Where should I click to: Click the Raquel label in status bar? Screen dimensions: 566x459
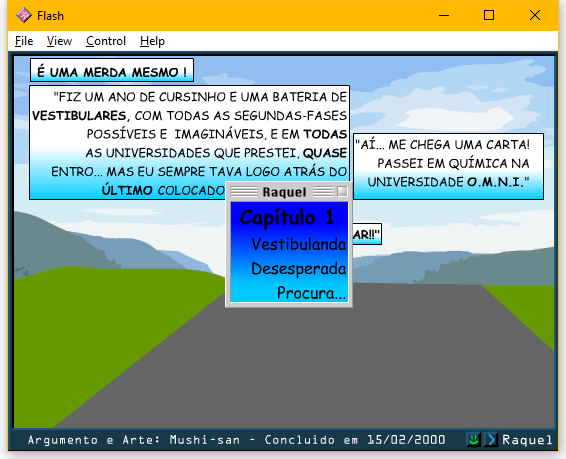click(x=527, y=440)
